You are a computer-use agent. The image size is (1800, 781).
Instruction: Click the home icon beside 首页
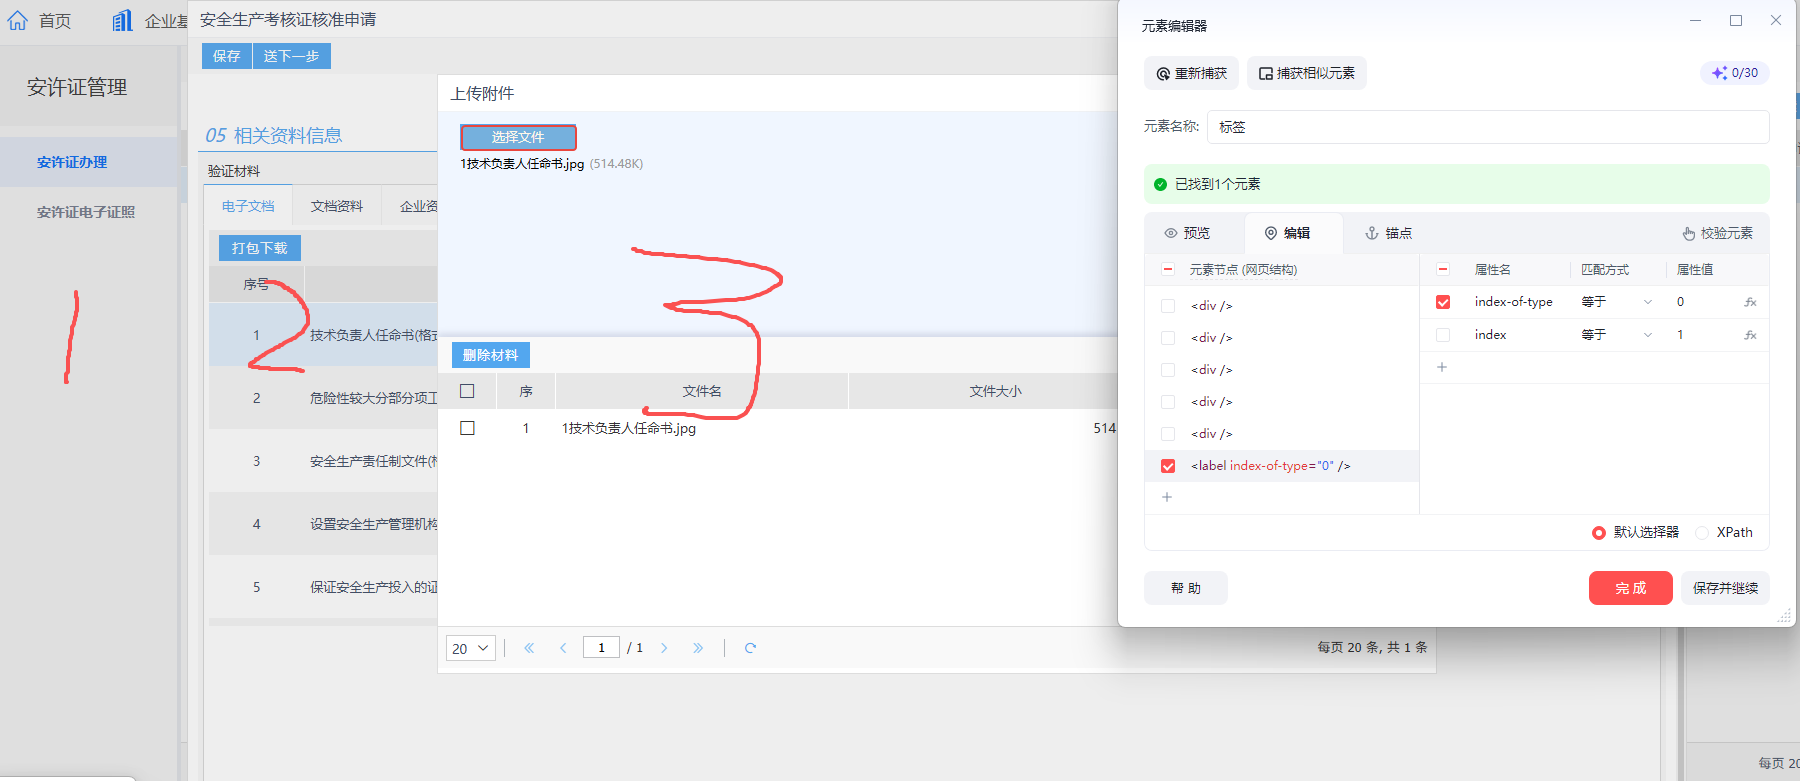point(18,20)
